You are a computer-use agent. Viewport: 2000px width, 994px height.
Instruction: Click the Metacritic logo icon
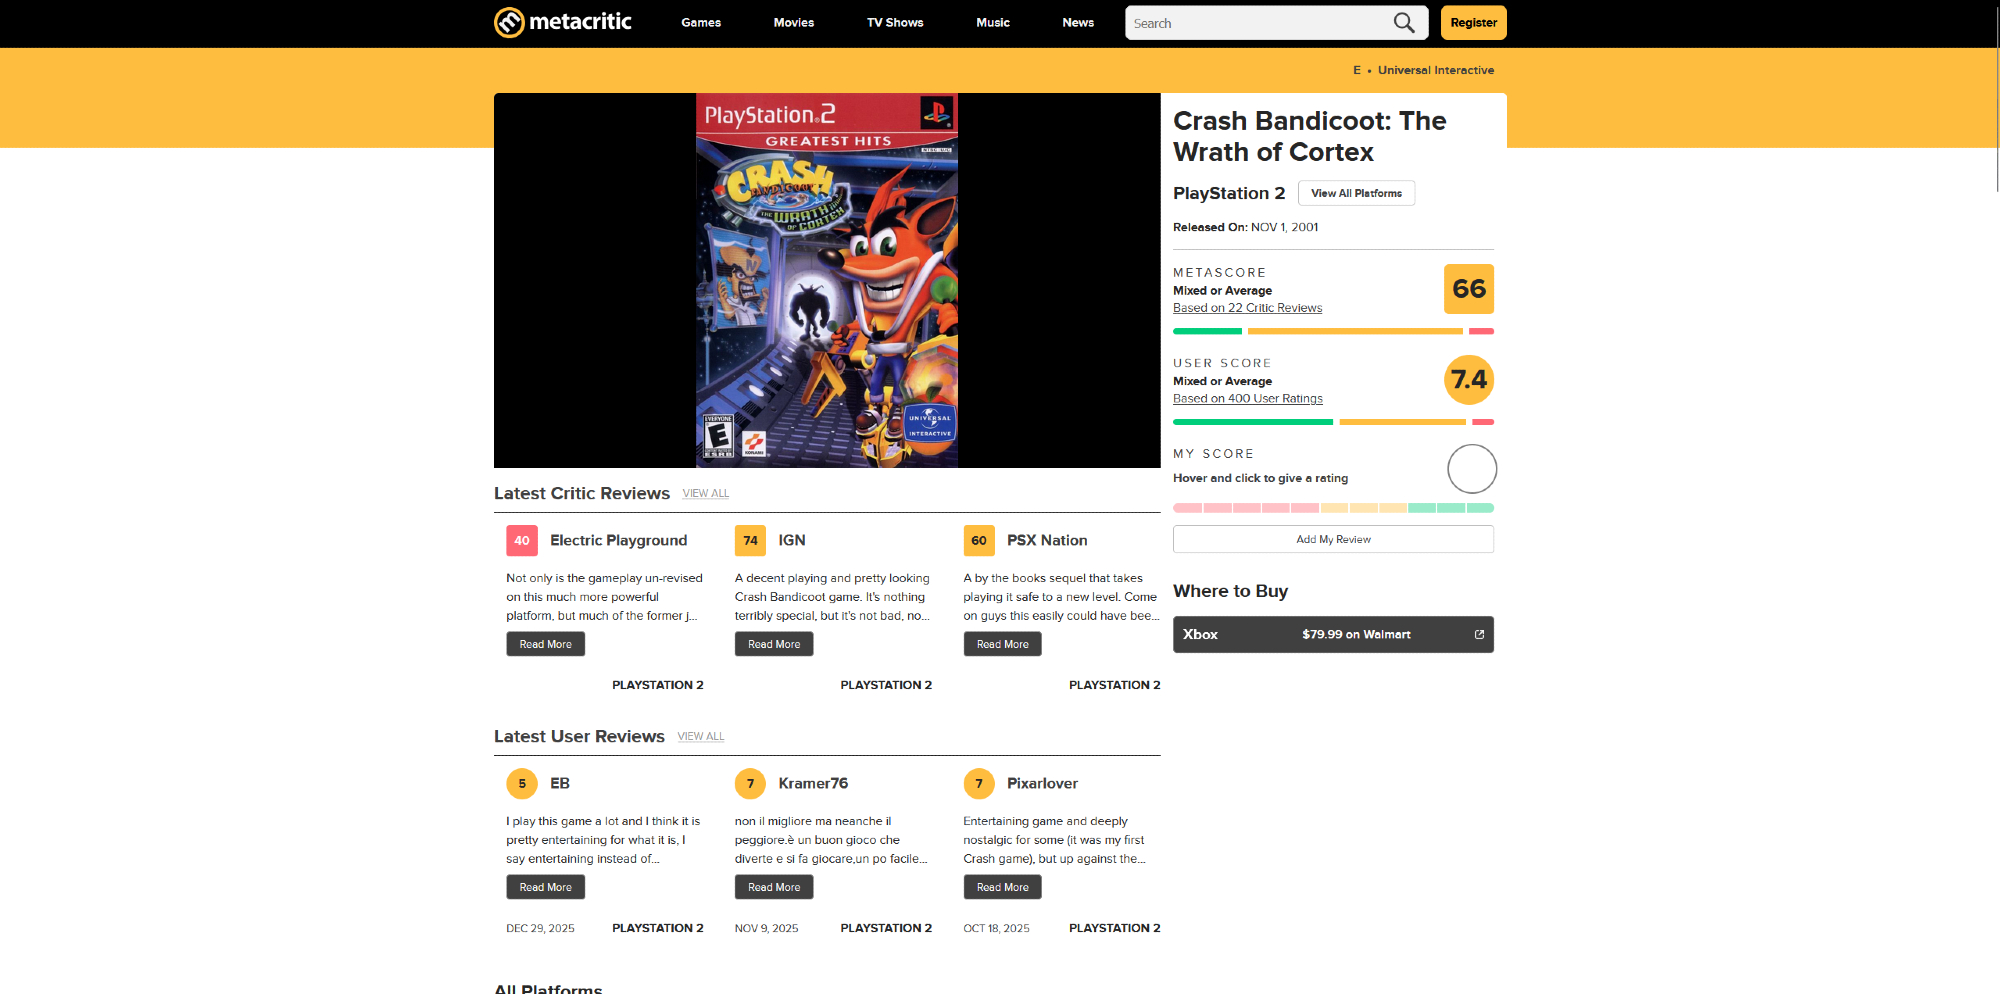click(509, 22)
